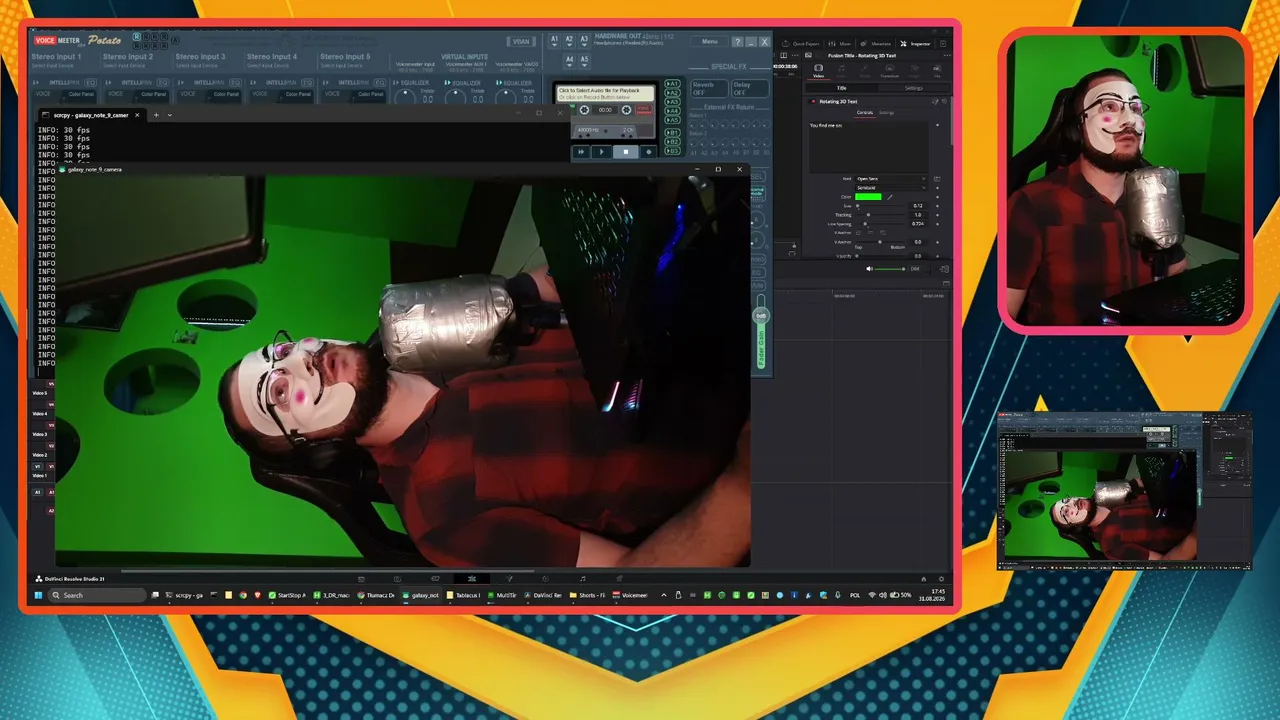Open the galaxy_note taskbar window
Screen dimensions: 1280x720
(x=421, y=595)
